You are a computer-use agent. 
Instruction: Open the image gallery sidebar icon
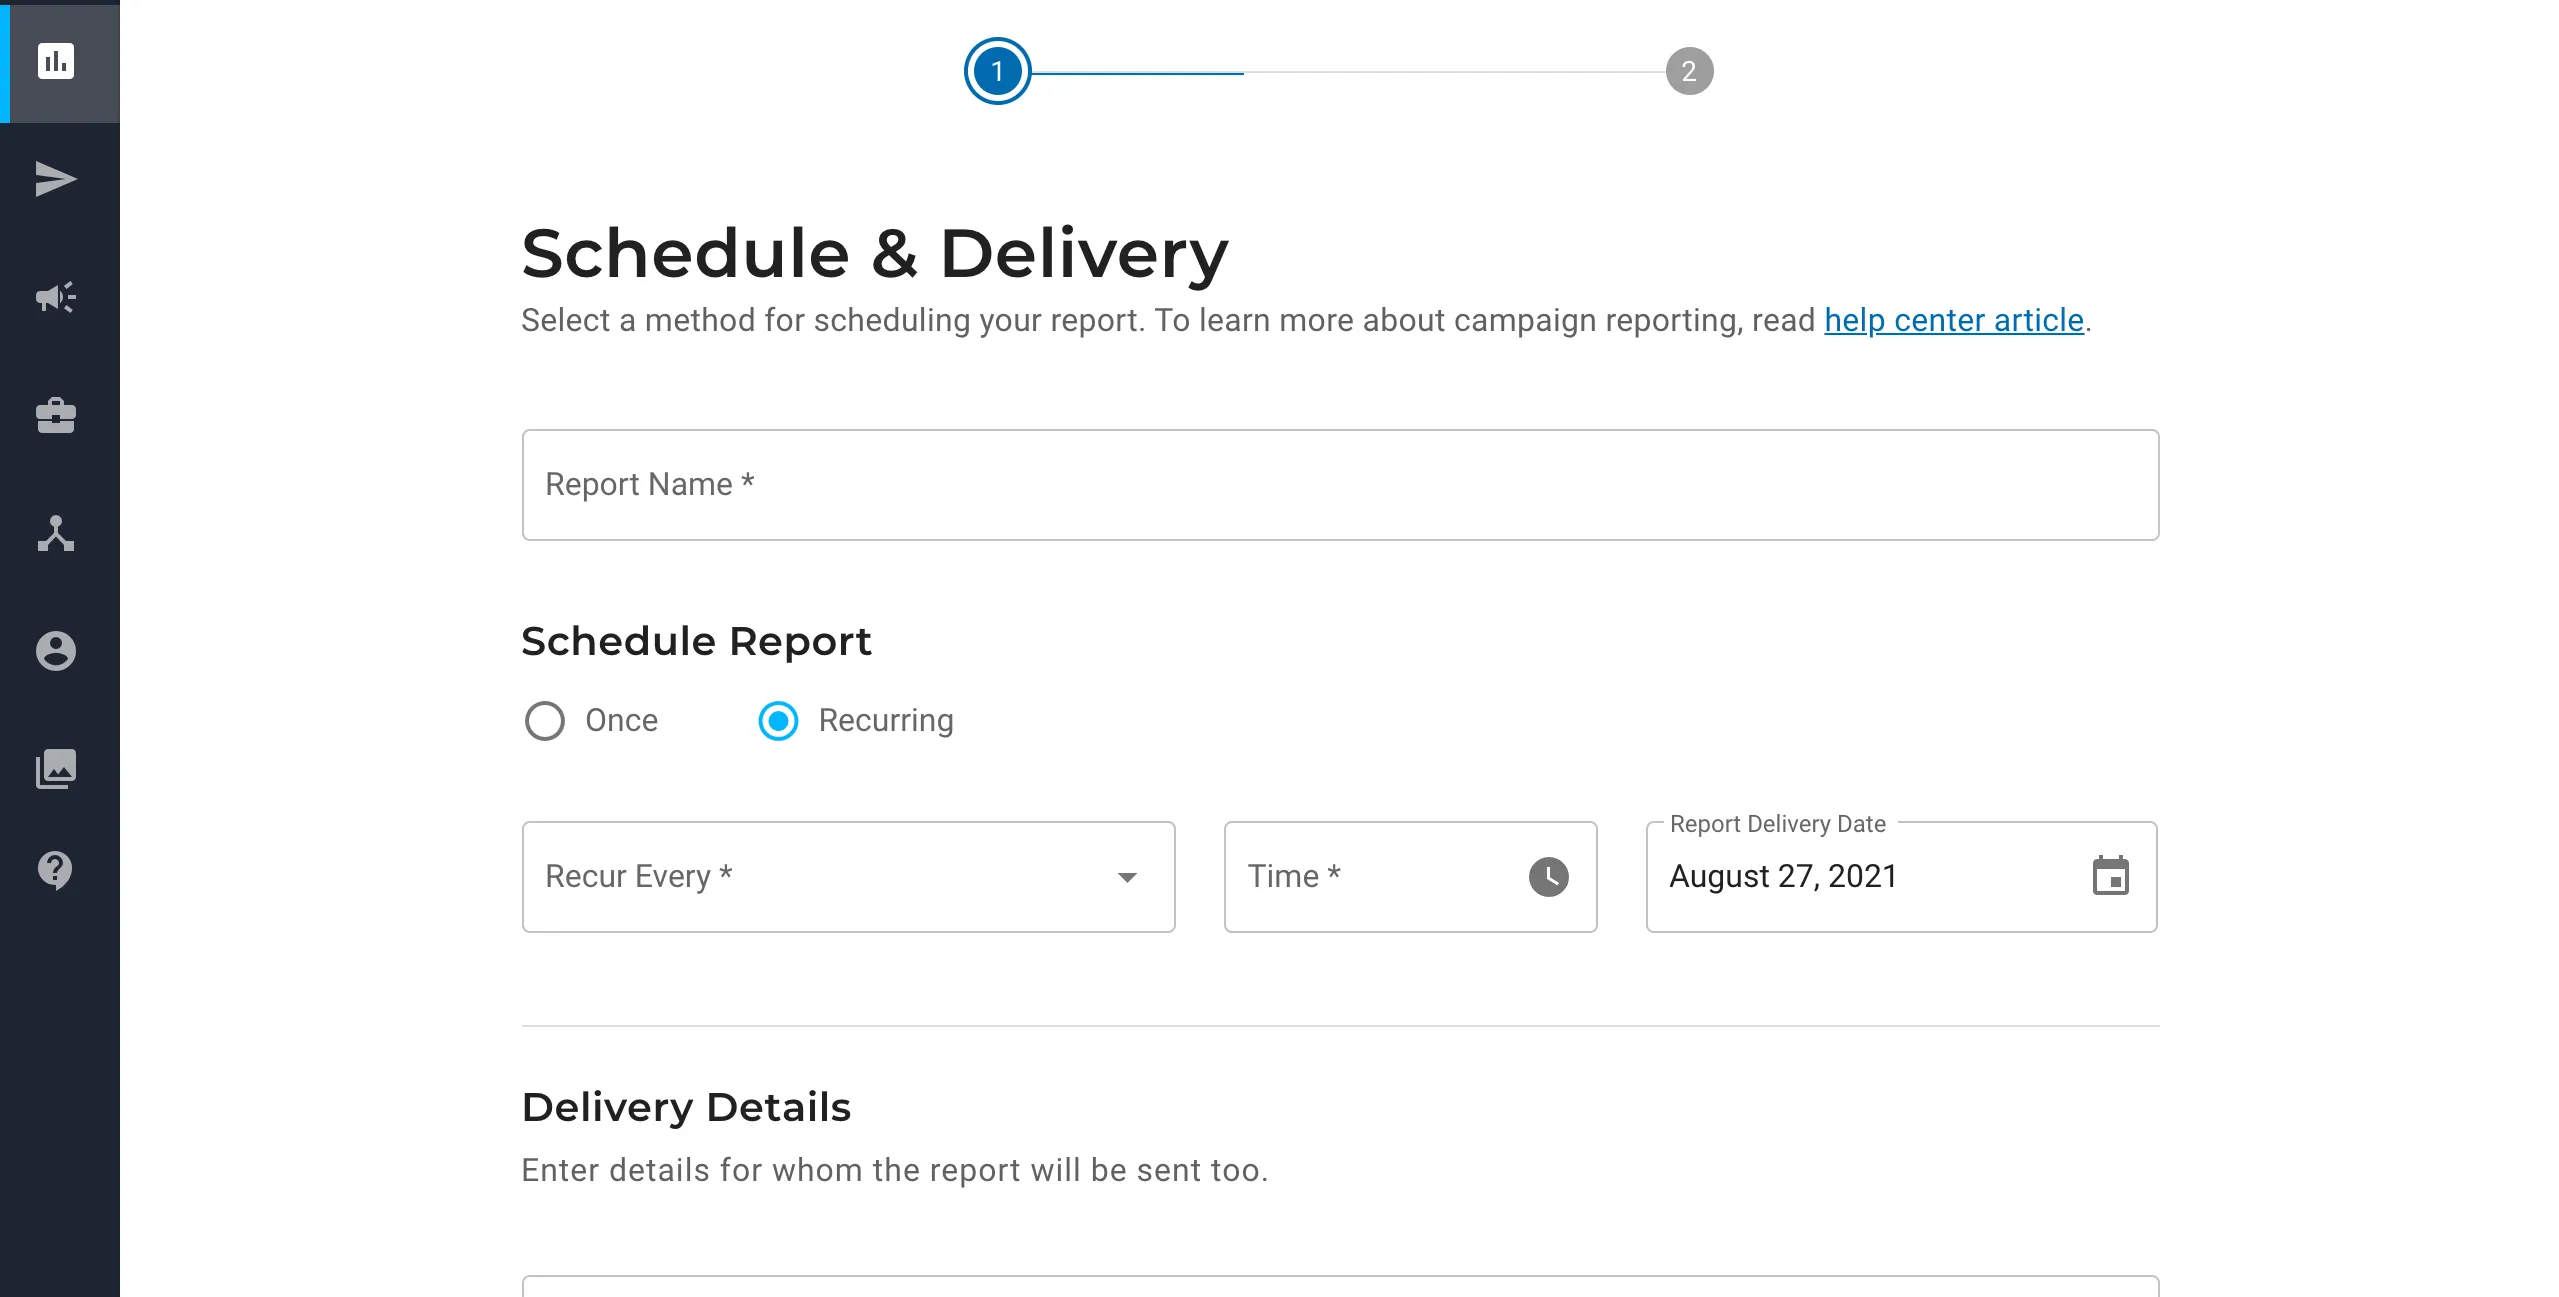pyautogui.click(x=56, y=769)
